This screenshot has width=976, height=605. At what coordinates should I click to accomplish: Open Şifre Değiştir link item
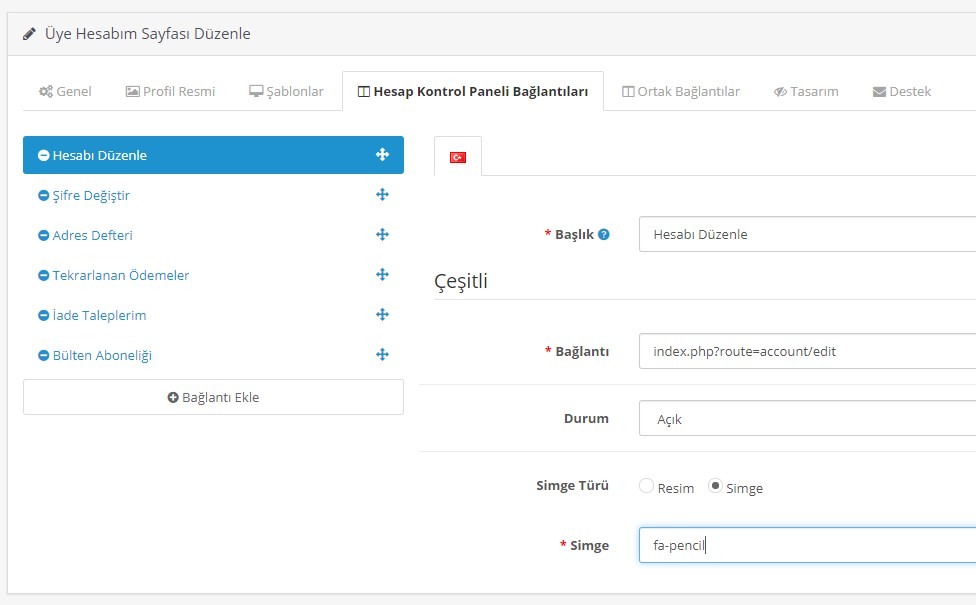(214, 195)
